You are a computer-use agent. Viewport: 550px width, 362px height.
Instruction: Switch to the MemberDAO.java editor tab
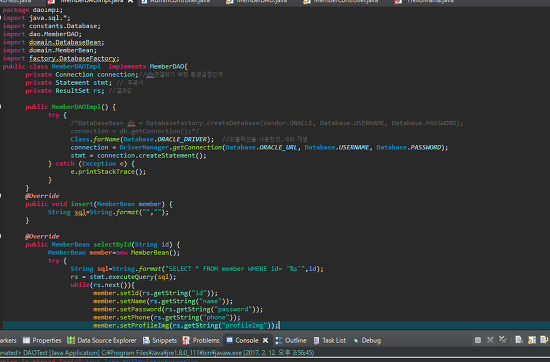coord(257,1)
